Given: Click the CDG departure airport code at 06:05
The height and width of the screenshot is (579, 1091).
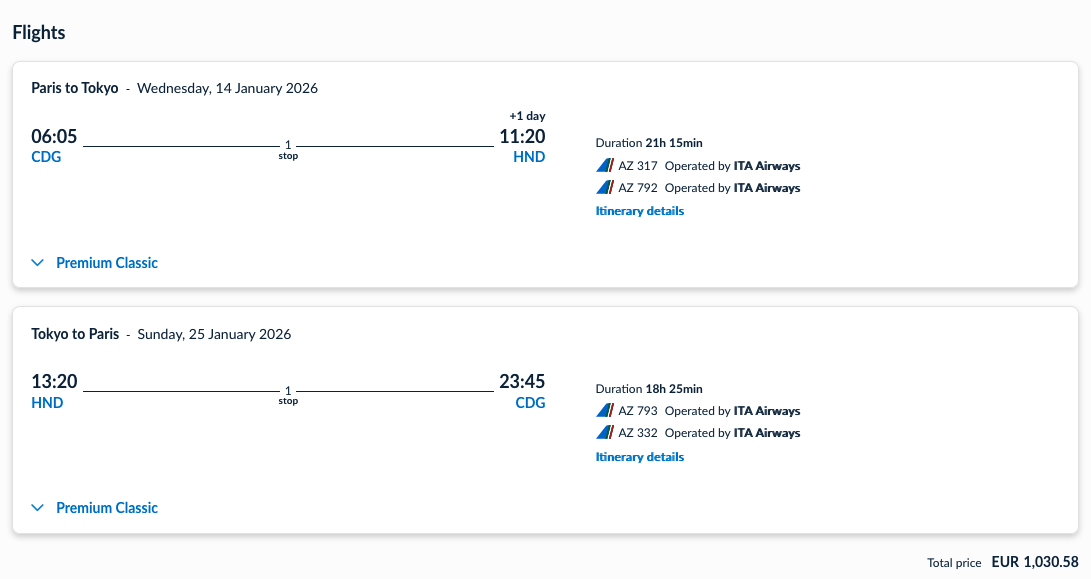Looking at the screenshot, I should pos(46,157).
